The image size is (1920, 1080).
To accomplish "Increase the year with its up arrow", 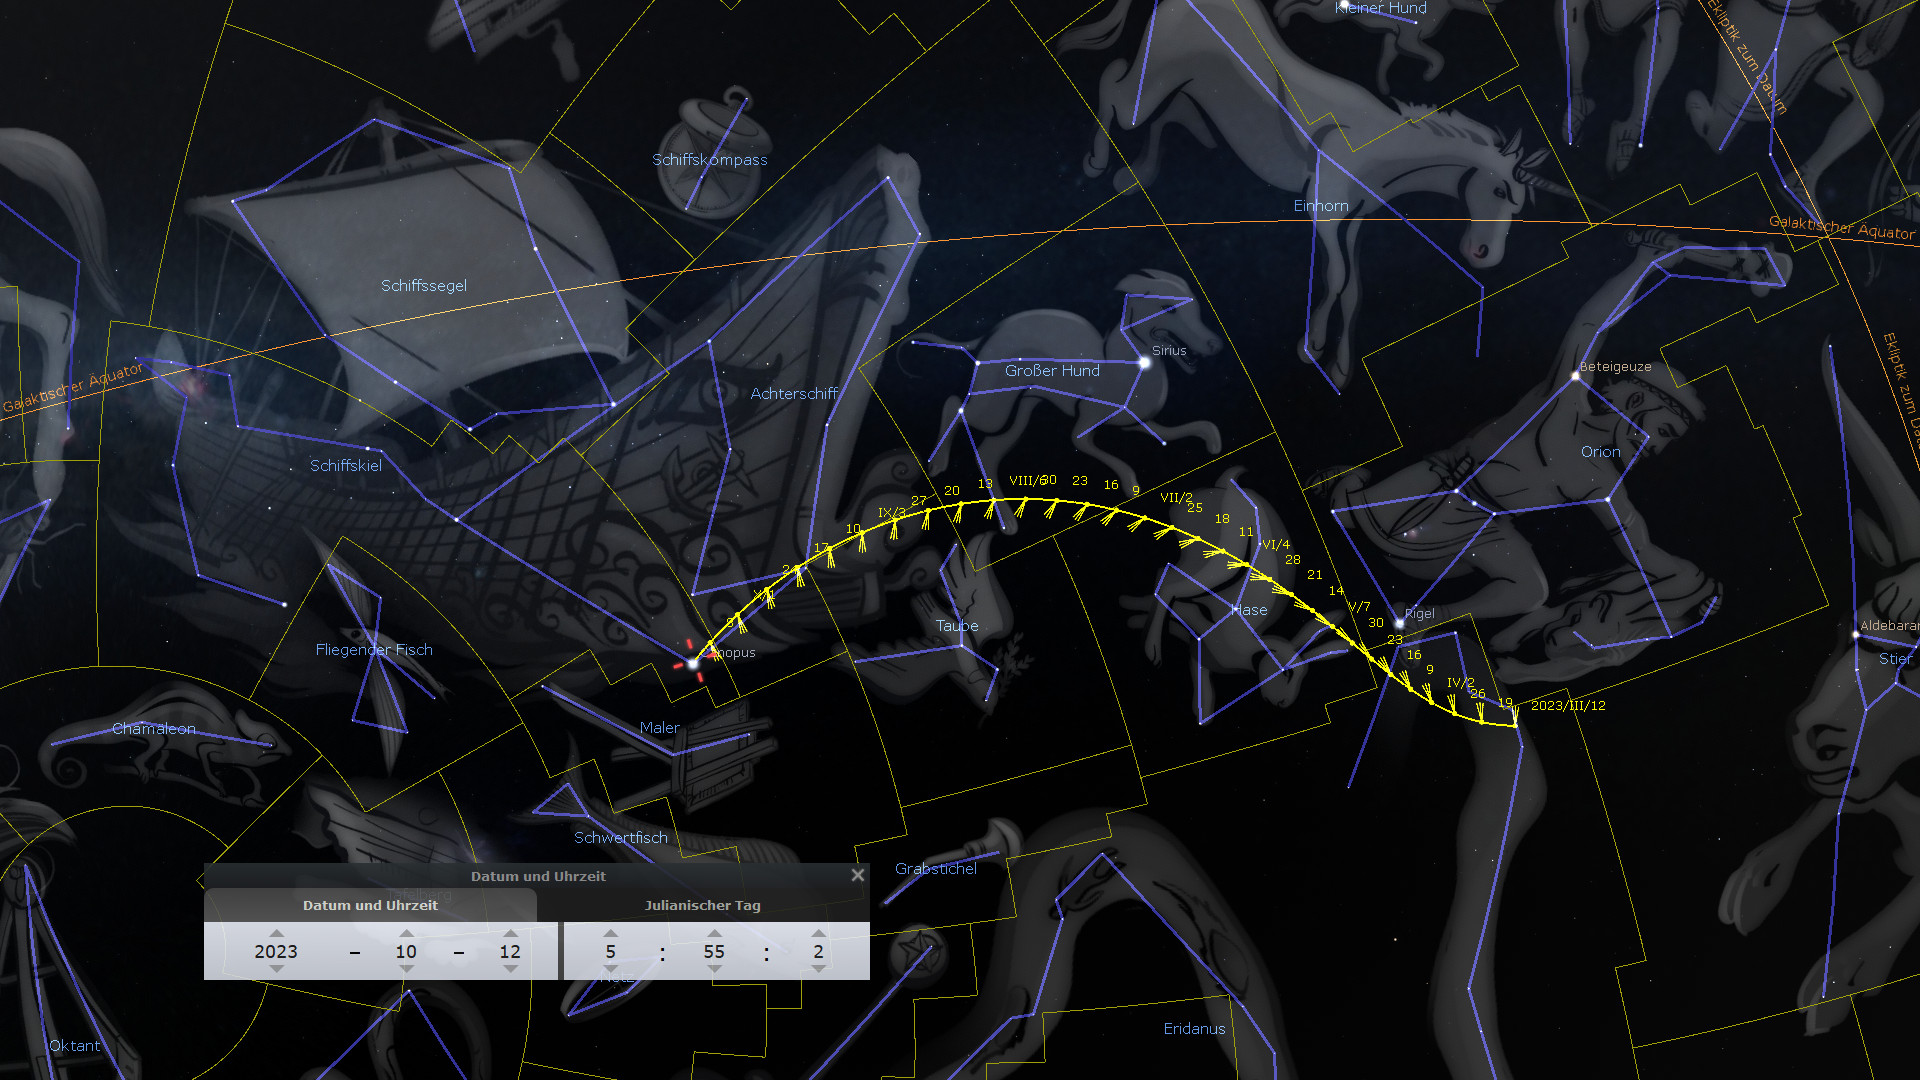I will [276, 933].
